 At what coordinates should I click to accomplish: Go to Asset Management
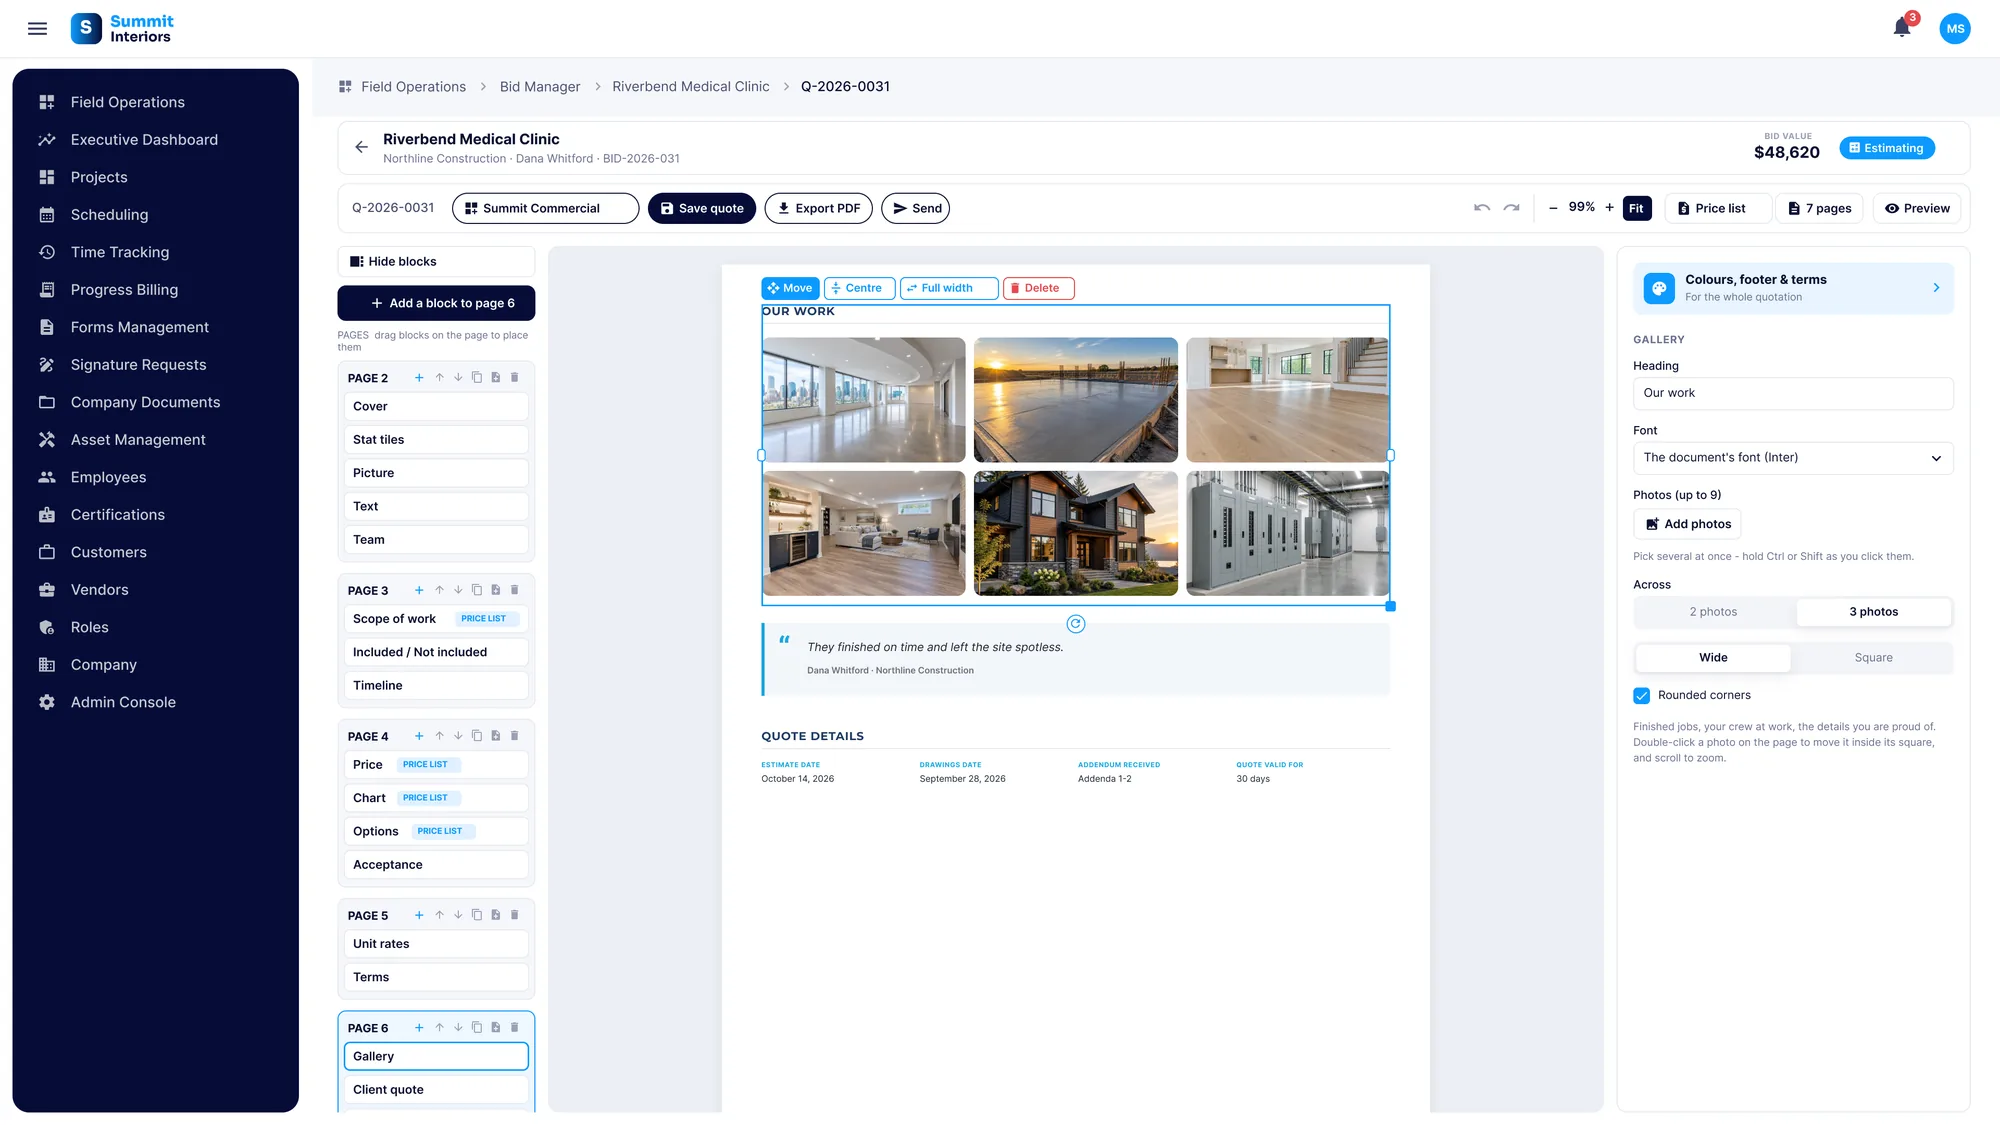[x=138, y=440]
